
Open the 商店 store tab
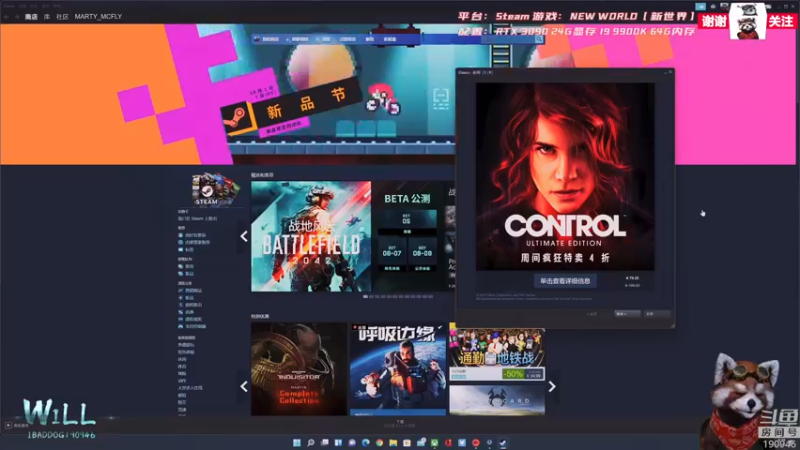click(31, 17)
